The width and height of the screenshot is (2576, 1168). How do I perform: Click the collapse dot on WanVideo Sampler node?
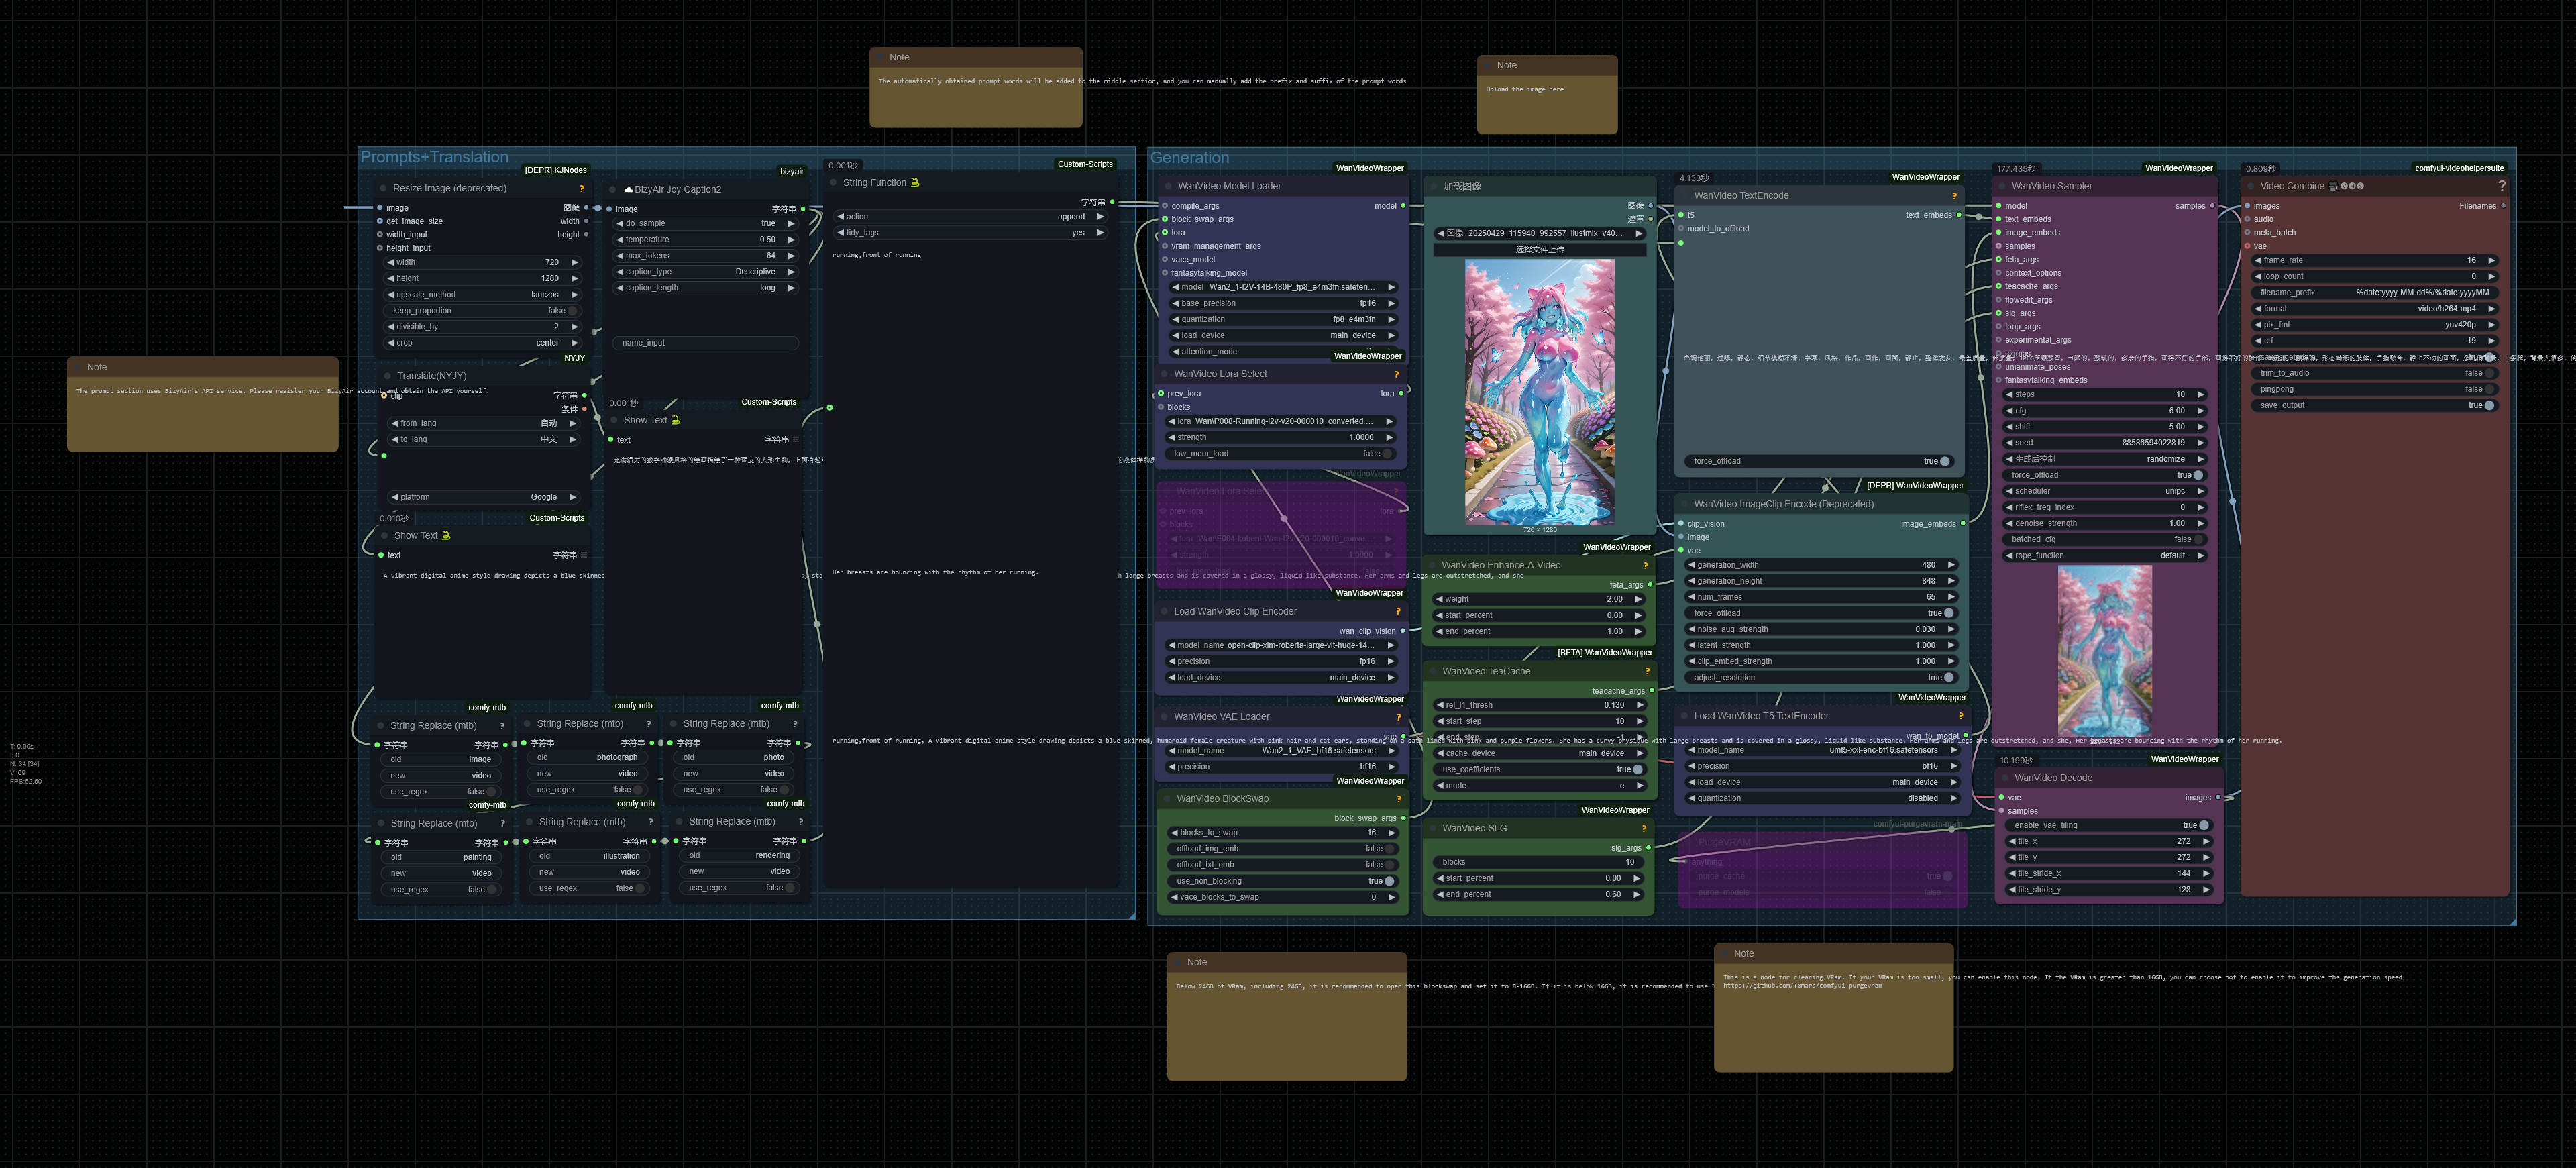pyautogui.click(x=2002, y=186)
